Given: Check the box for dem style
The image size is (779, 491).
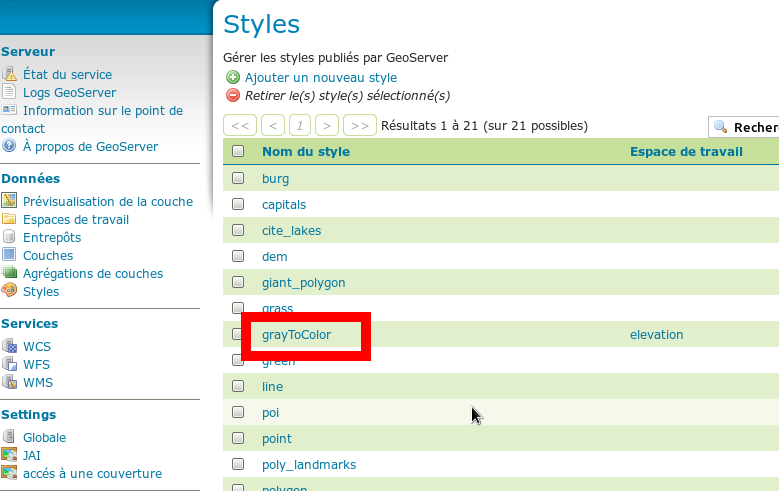Looking at the screenshot, I should coord(238,256).
